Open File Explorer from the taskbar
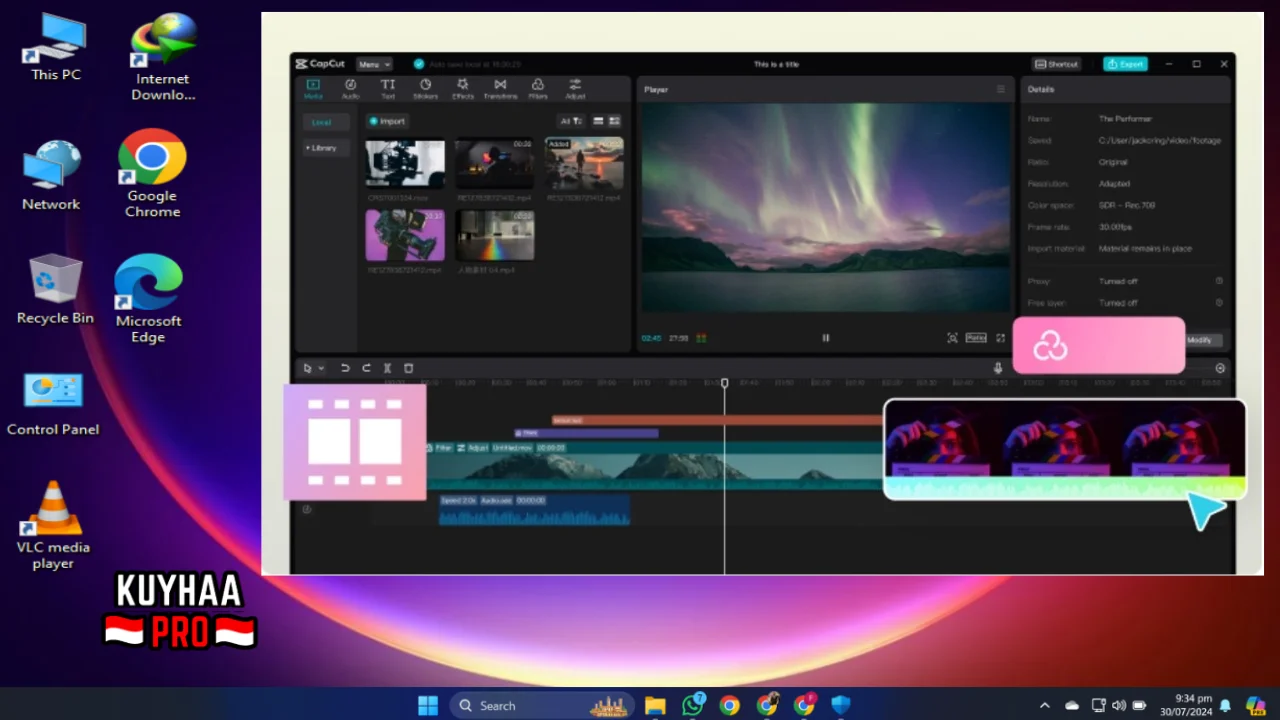This screenshot has height=720, width=1280. [655, 705]
